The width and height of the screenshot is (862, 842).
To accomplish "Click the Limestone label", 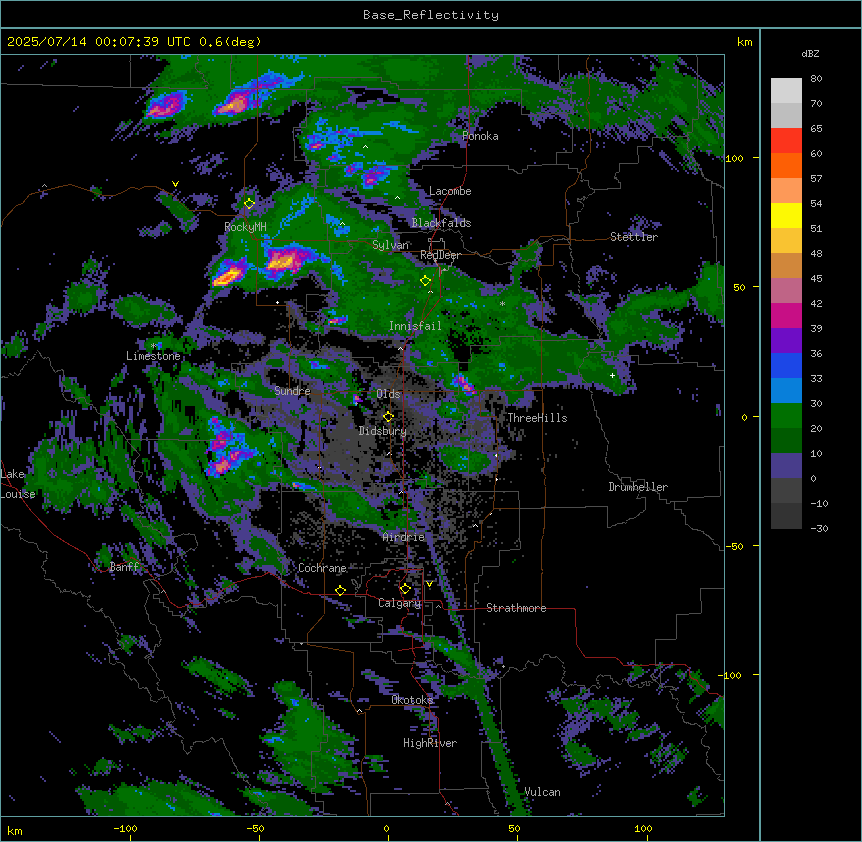I will point(153,356).
